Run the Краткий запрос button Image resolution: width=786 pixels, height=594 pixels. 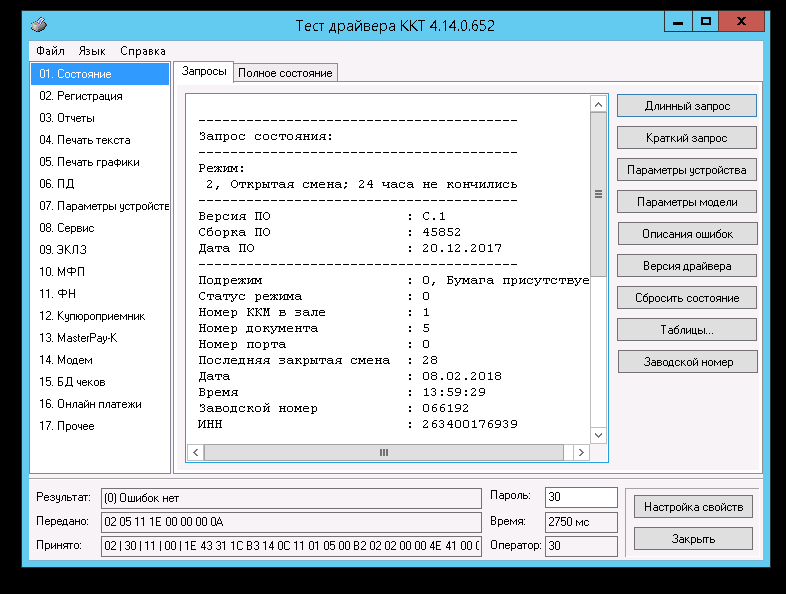(x=687, y=138)
